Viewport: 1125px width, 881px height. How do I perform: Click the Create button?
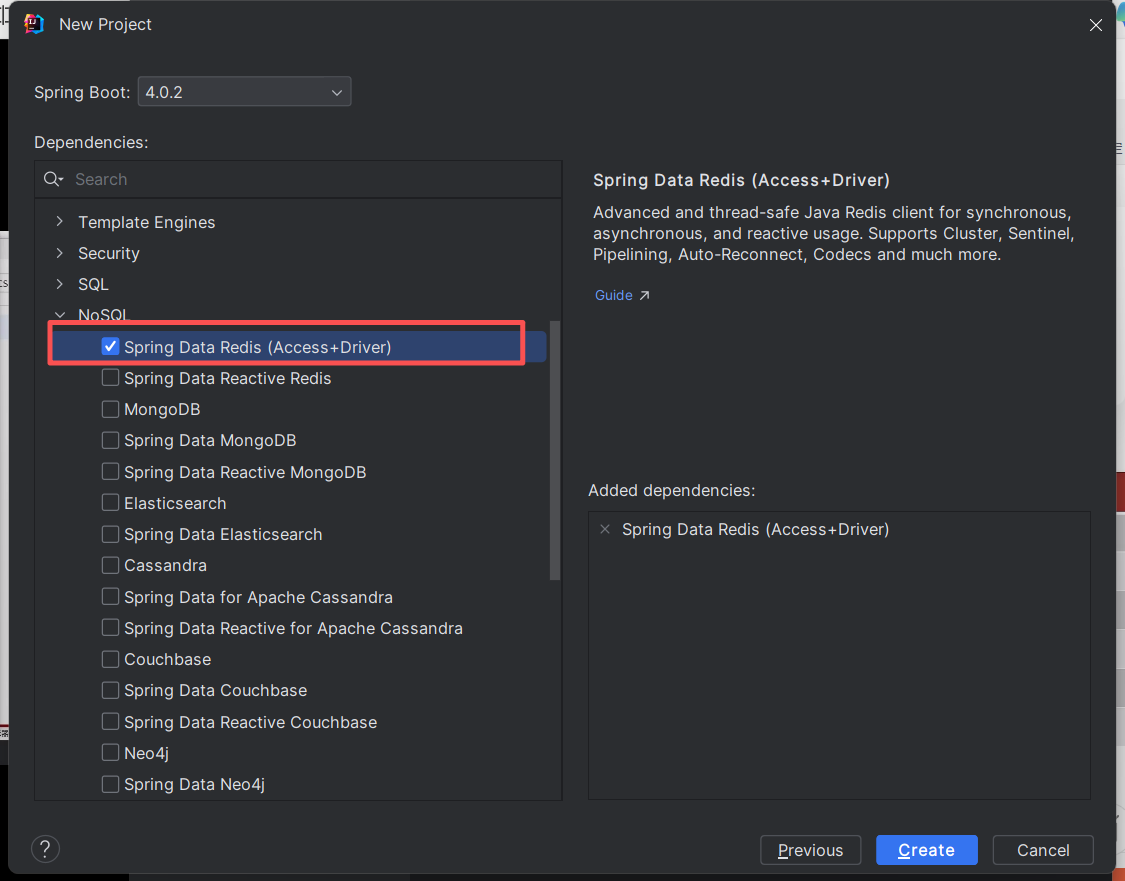(x=927, y=850)
